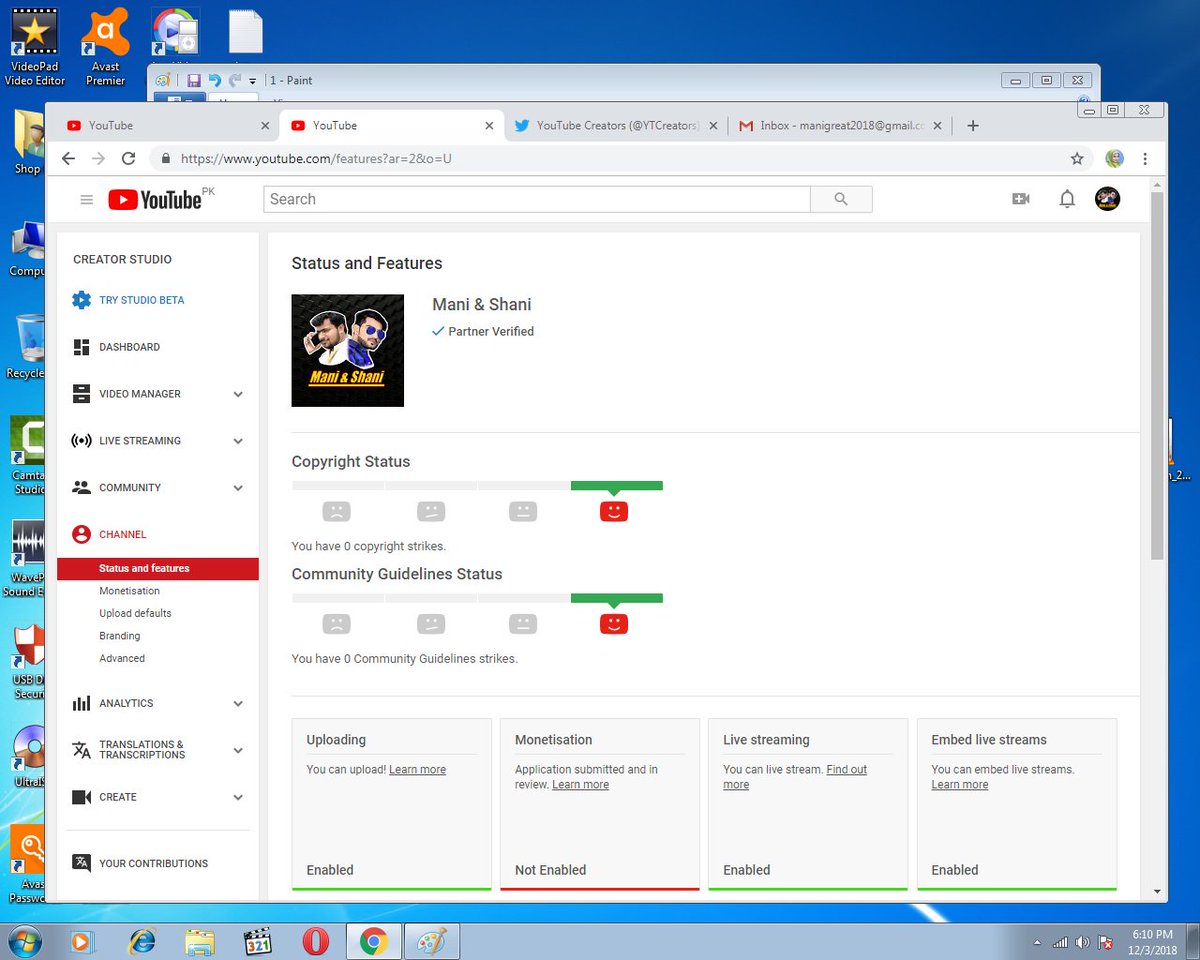The image size is (1200, 960).
Task: Click the YouTube logo
Action: click(156, 200)
